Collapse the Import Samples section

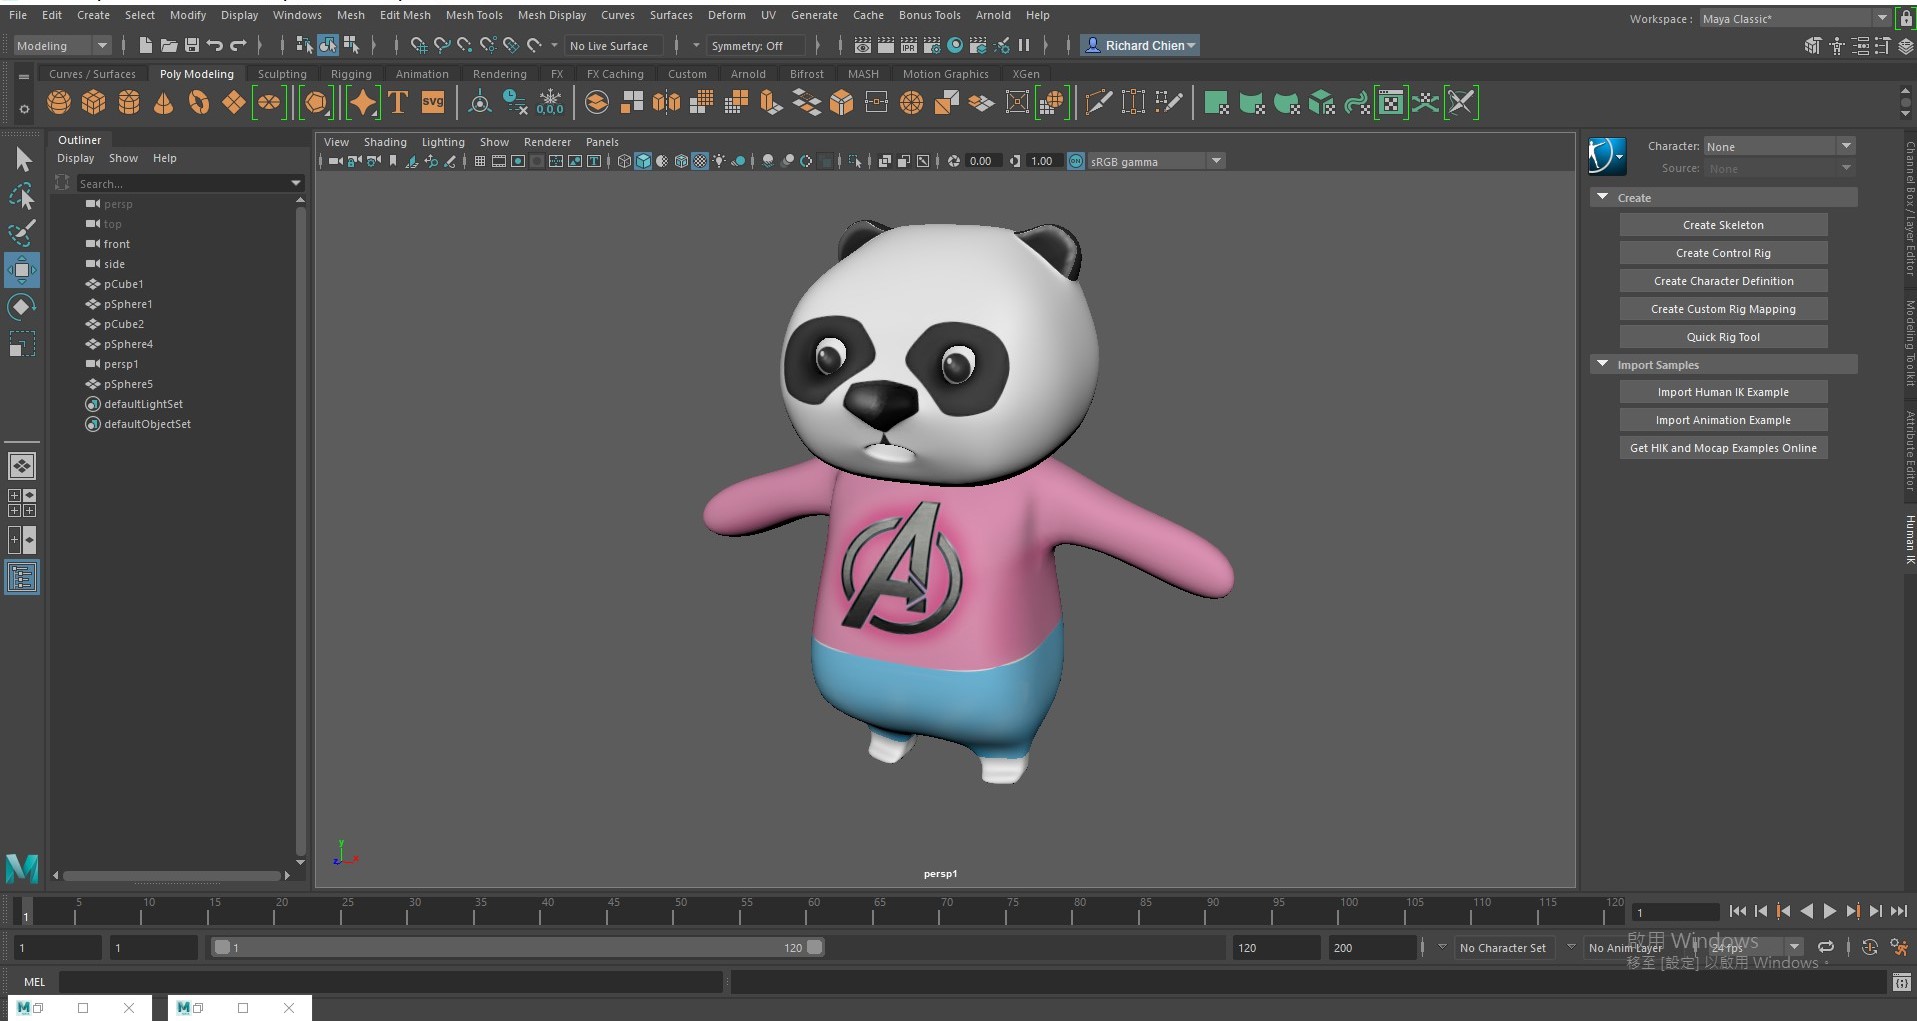tap(1603, 365)
